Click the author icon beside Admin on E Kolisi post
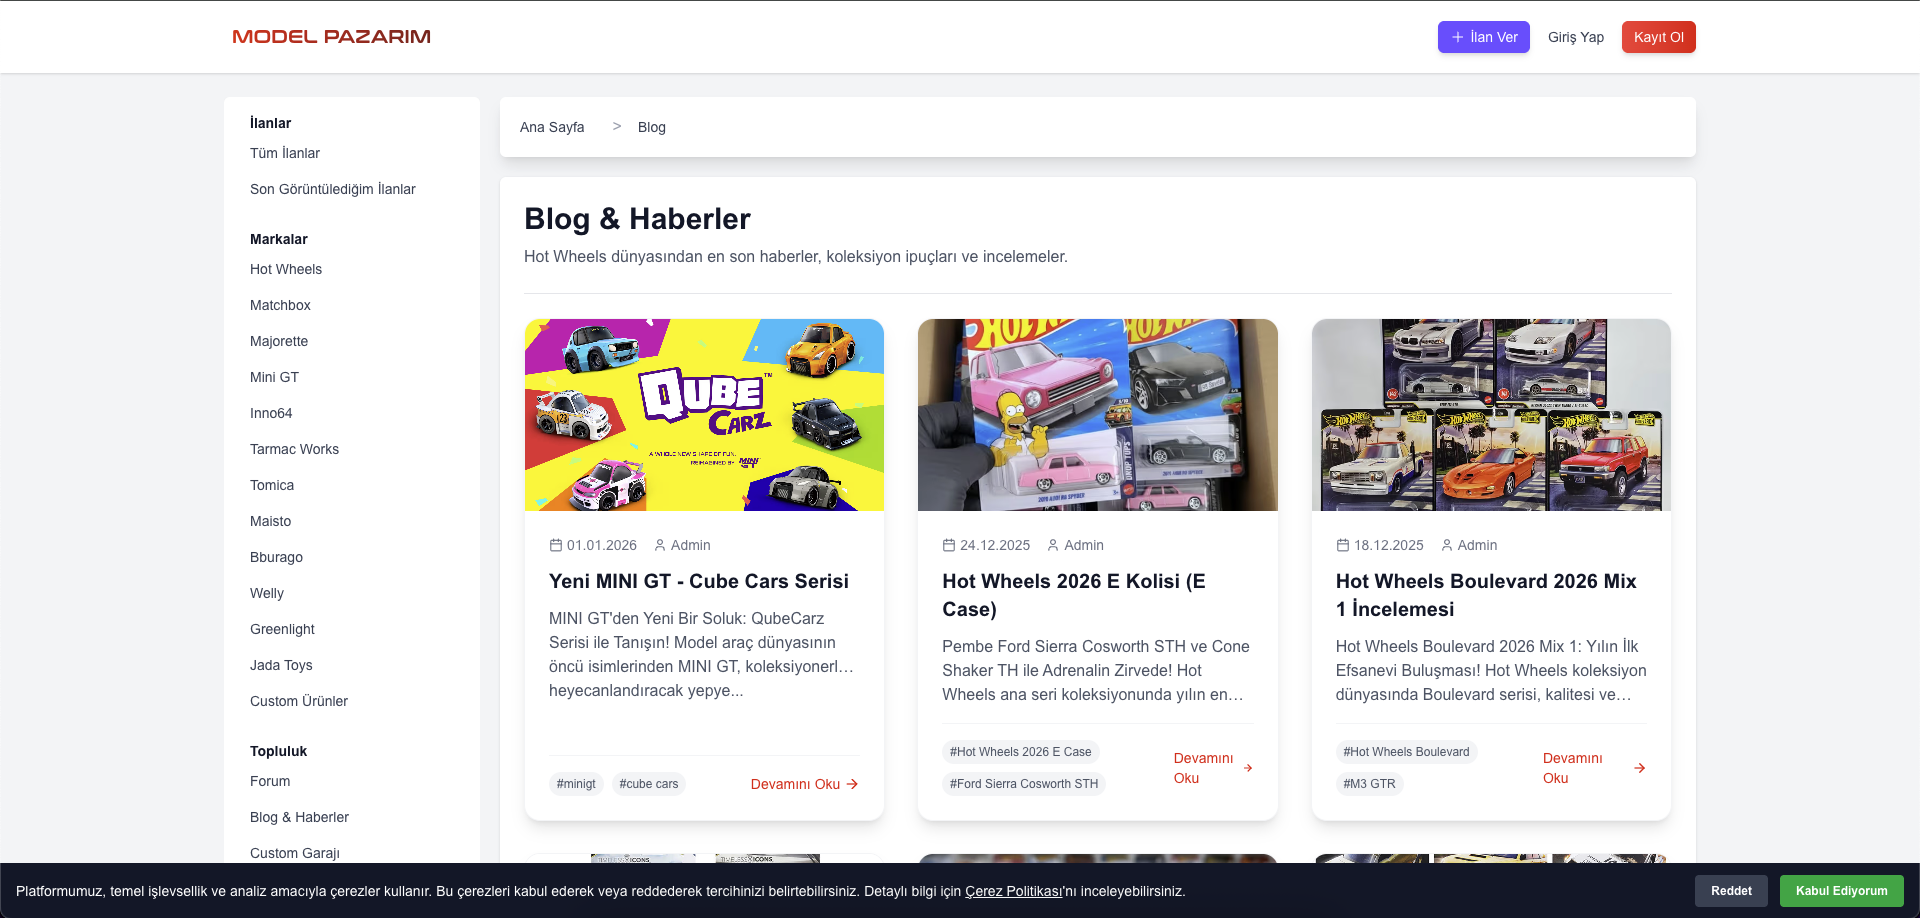Image resolution: width=1920 pixels, height=918 pixels. pyautogui.click(x=1053, y=545)
